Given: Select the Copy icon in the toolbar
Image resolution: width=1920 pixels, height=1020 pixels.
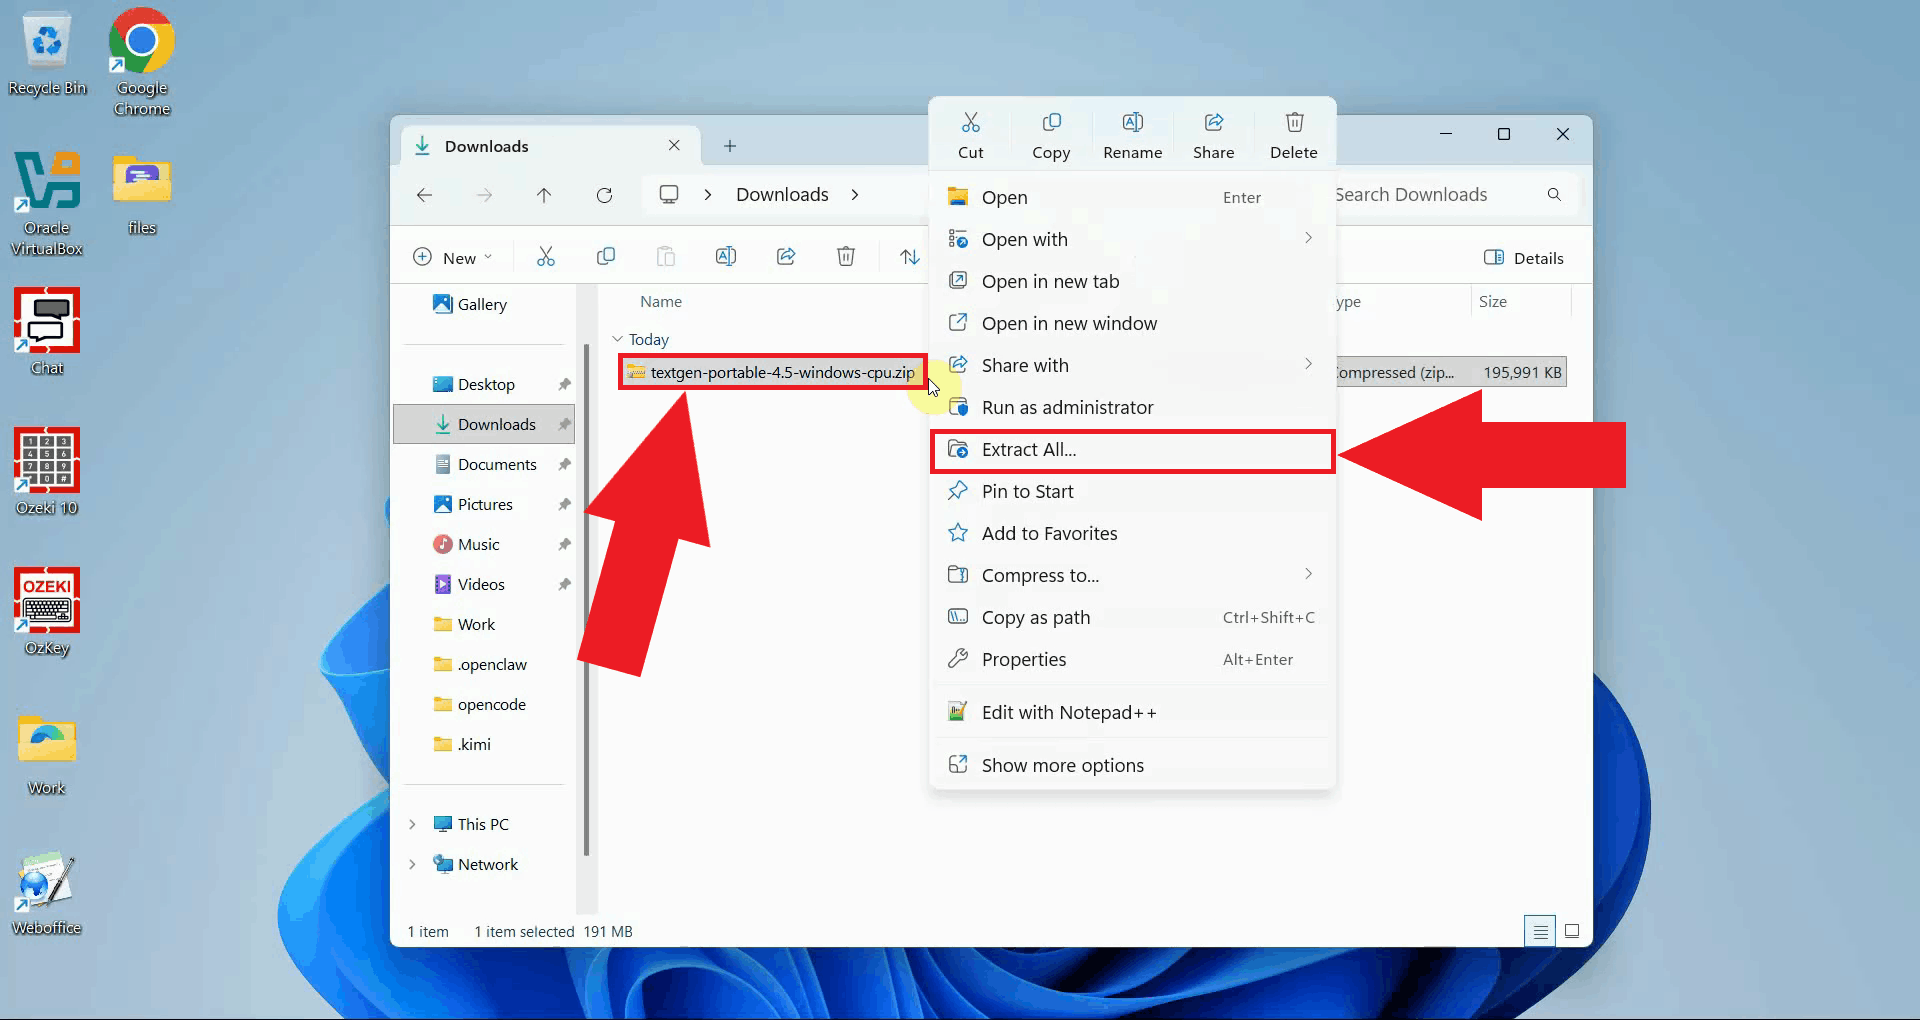Looking at the screenshot, I should [x=1051, y=135].
